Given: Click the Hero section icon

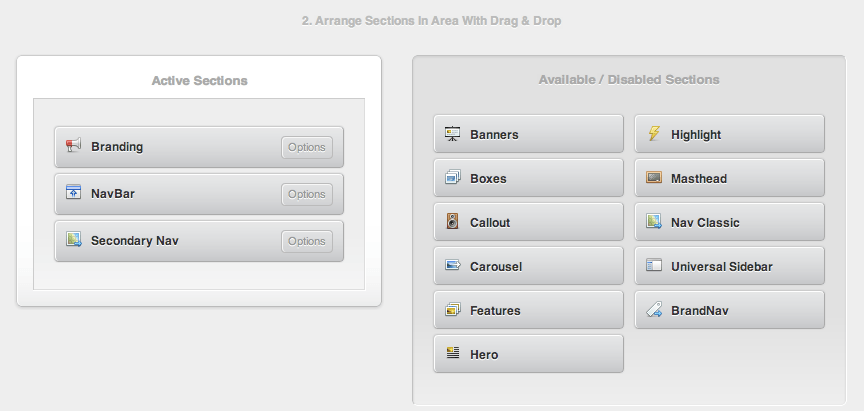Looking at the screenshot, I should (x=452, y=354).
